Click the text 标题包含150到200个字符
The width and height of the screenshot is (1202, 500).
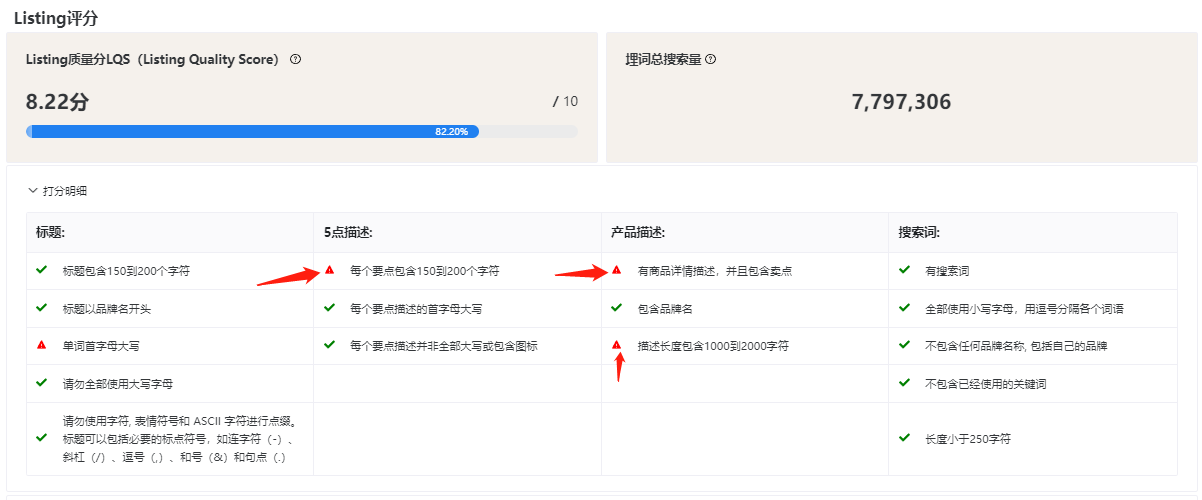coord(124,271)
